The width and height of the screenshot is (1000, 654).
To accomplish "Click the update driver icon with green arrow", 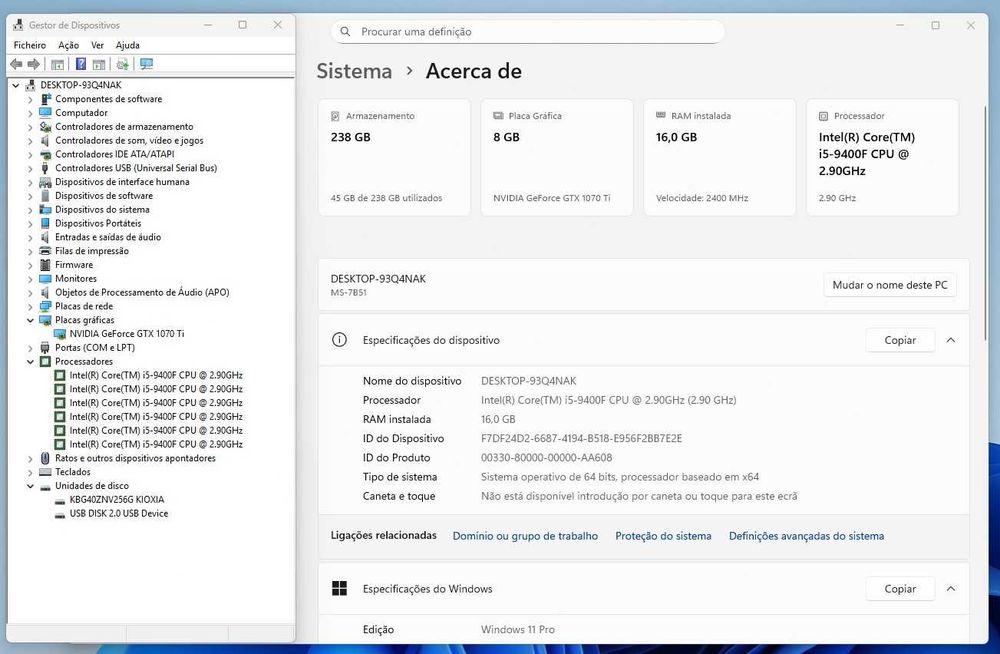I will 122,64.
